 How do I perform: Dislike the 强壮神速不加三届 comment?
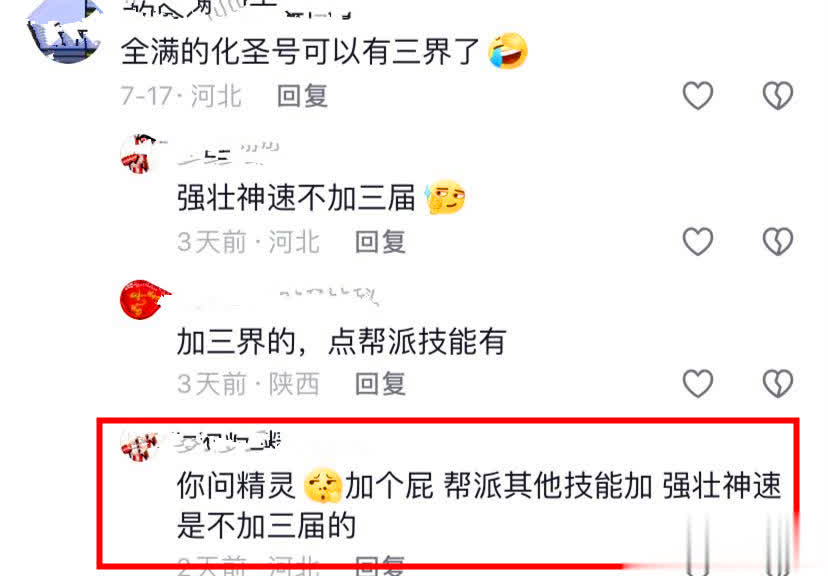tap(777, 242)
